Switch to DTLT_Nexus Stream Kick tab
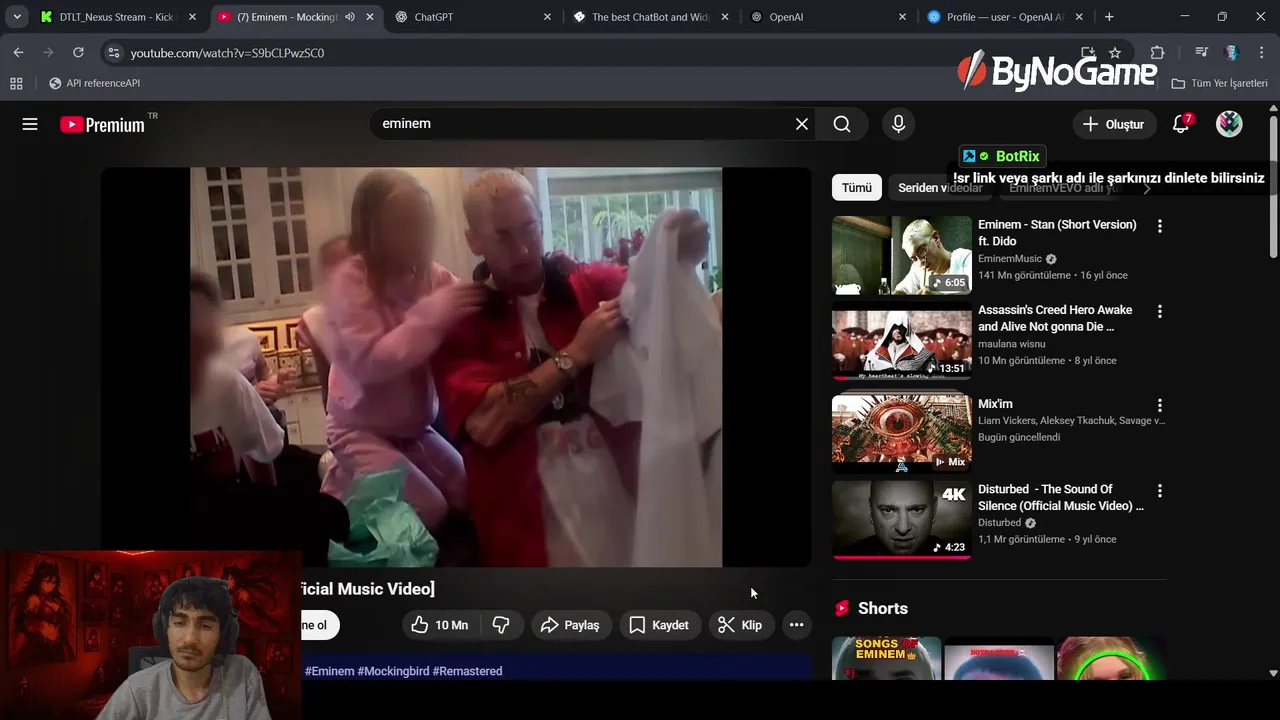Image resolution: width=1280 pixels, height=720 pixels. [116, 17]
